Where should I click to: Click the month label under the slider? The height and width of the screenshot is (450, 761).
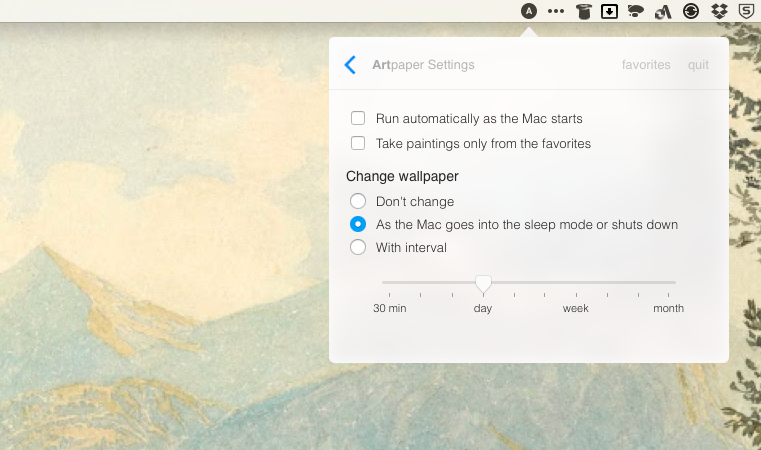tap(668, 308)
